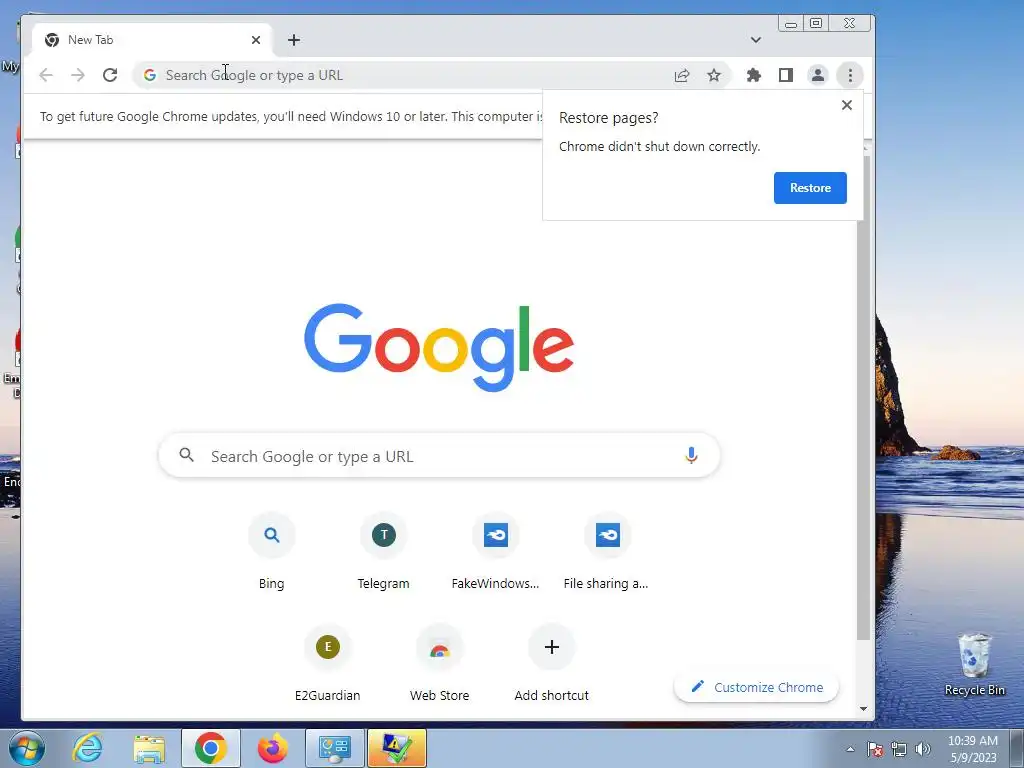The width and height of the screenshot is (1024, 768).
Task: Click the Chrome taskbar icon
Action: coord(210,748)
